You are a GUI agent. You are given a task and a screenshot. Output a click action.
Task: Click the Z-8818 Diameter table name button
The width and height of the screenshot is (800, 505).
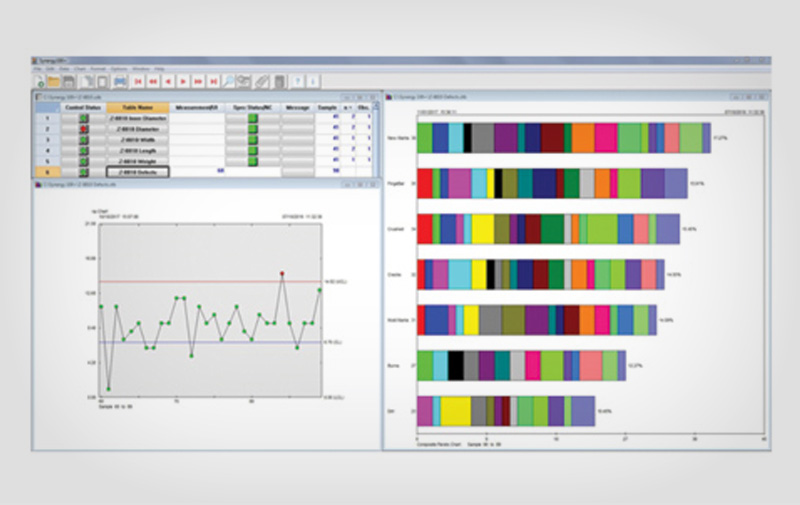[x=138, y=129]
